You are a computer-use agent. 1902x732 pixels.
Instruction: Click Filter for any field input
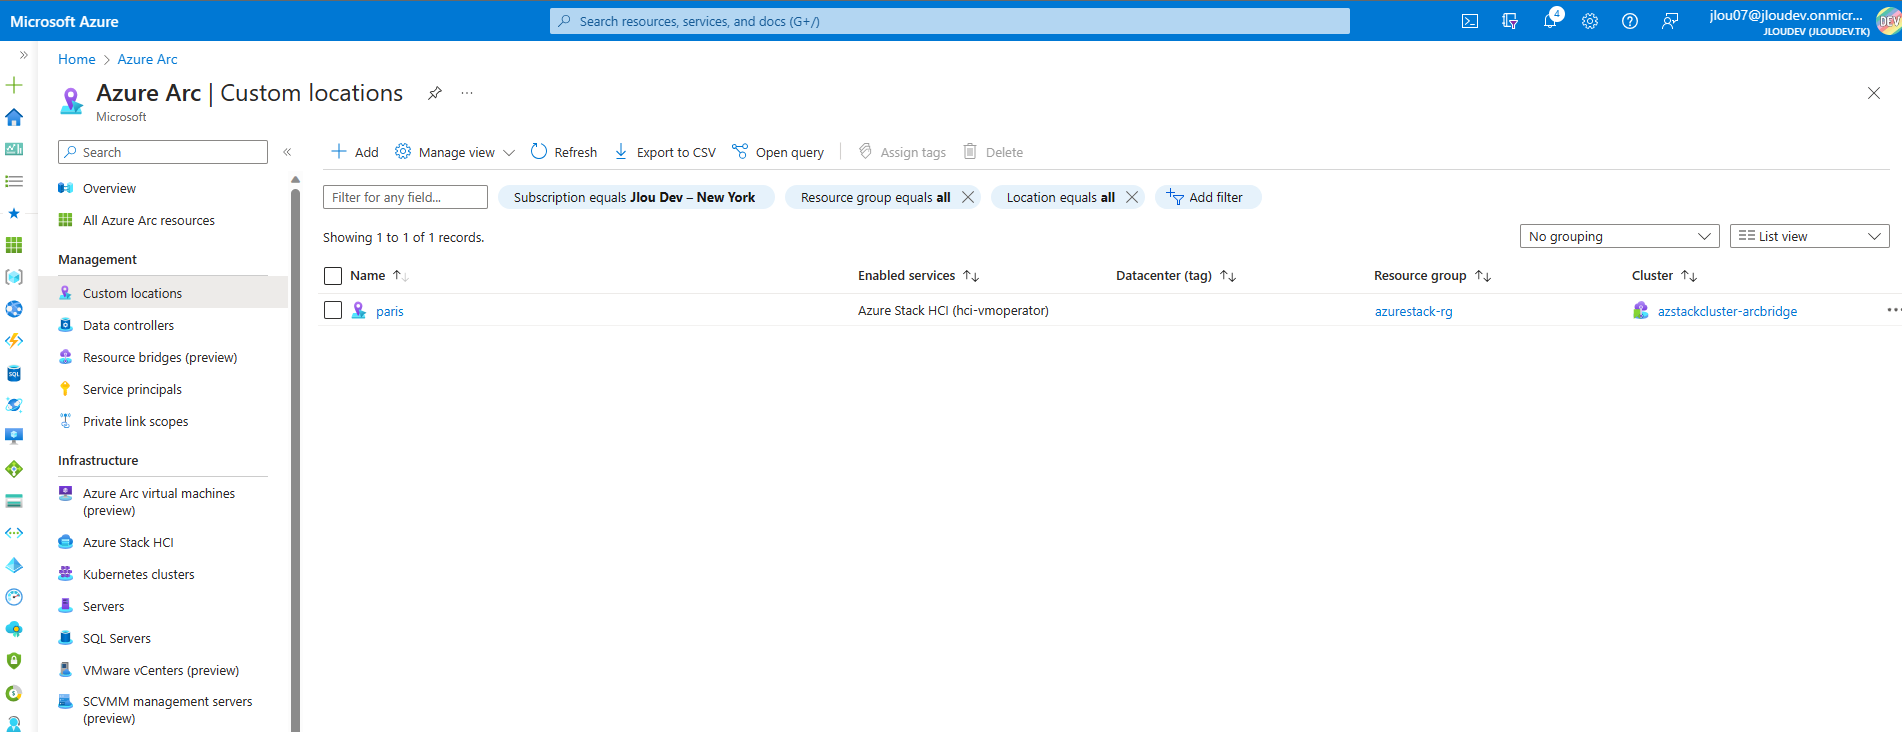(x=405, y=197)
